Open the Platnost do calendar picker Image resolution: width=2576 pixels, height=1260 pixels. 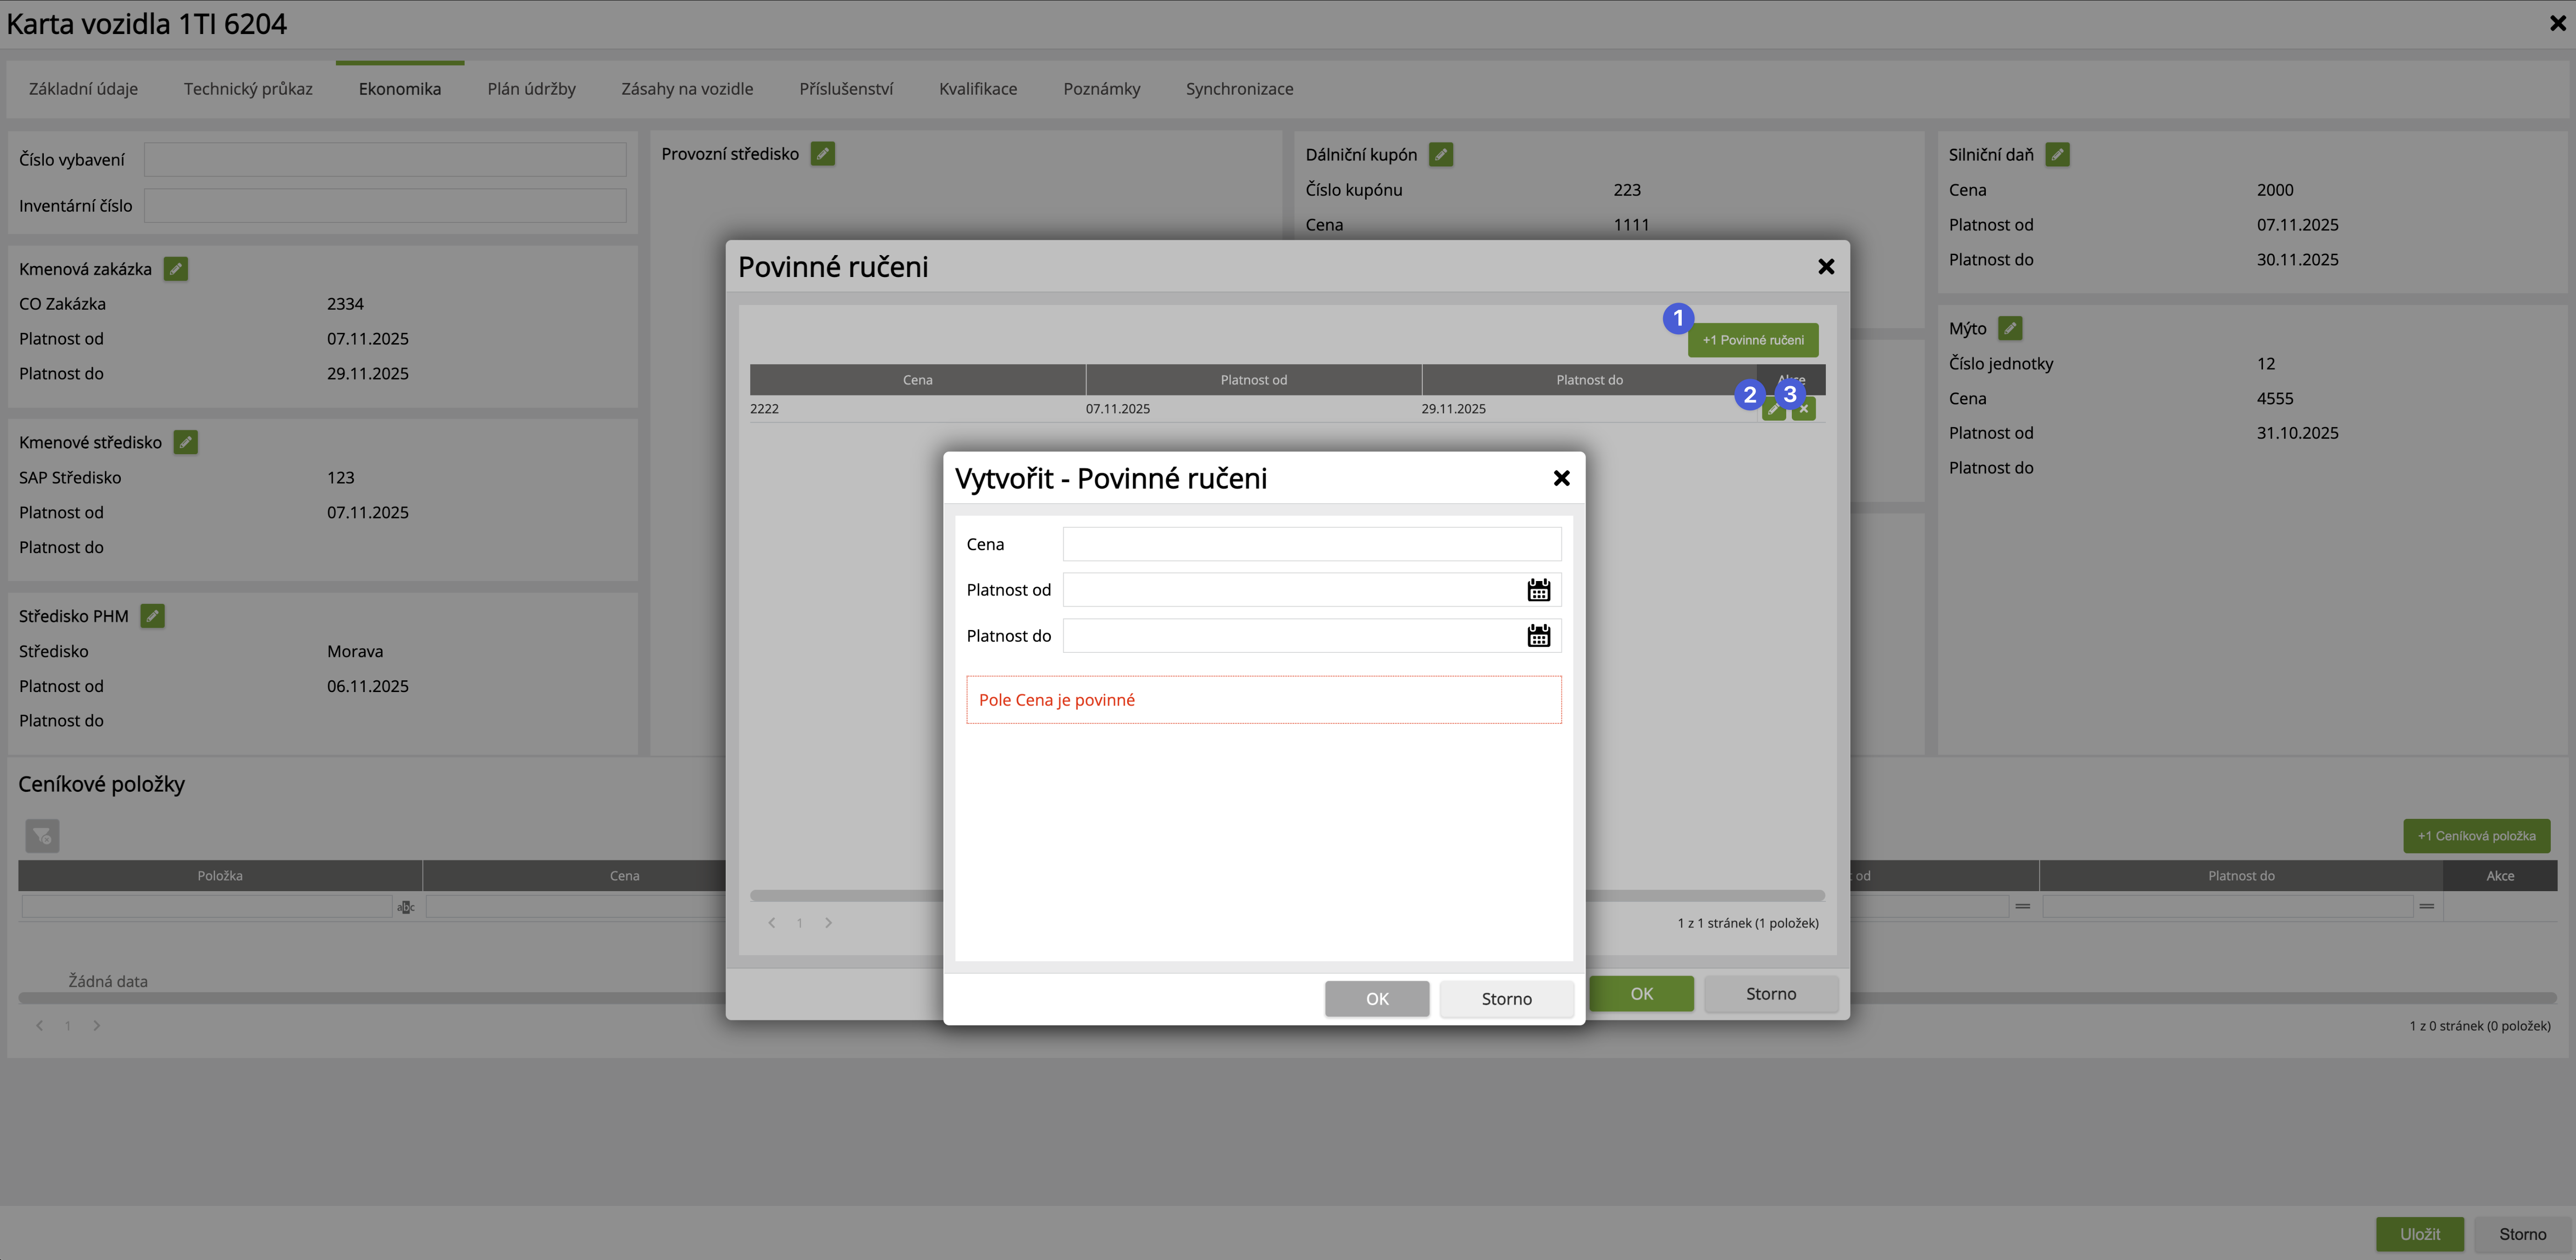[1538, 636]
